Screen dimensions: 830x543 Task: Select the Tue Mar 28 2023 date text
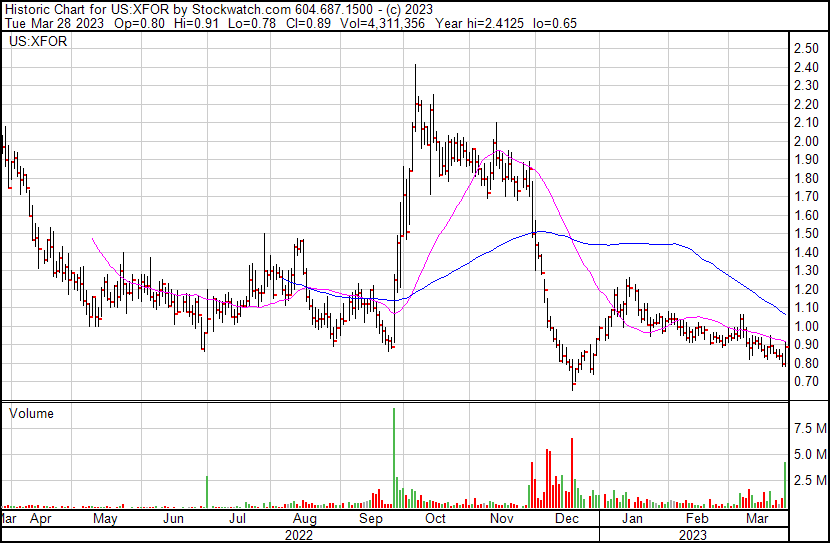pyautogui.click(x=45, y=22)
